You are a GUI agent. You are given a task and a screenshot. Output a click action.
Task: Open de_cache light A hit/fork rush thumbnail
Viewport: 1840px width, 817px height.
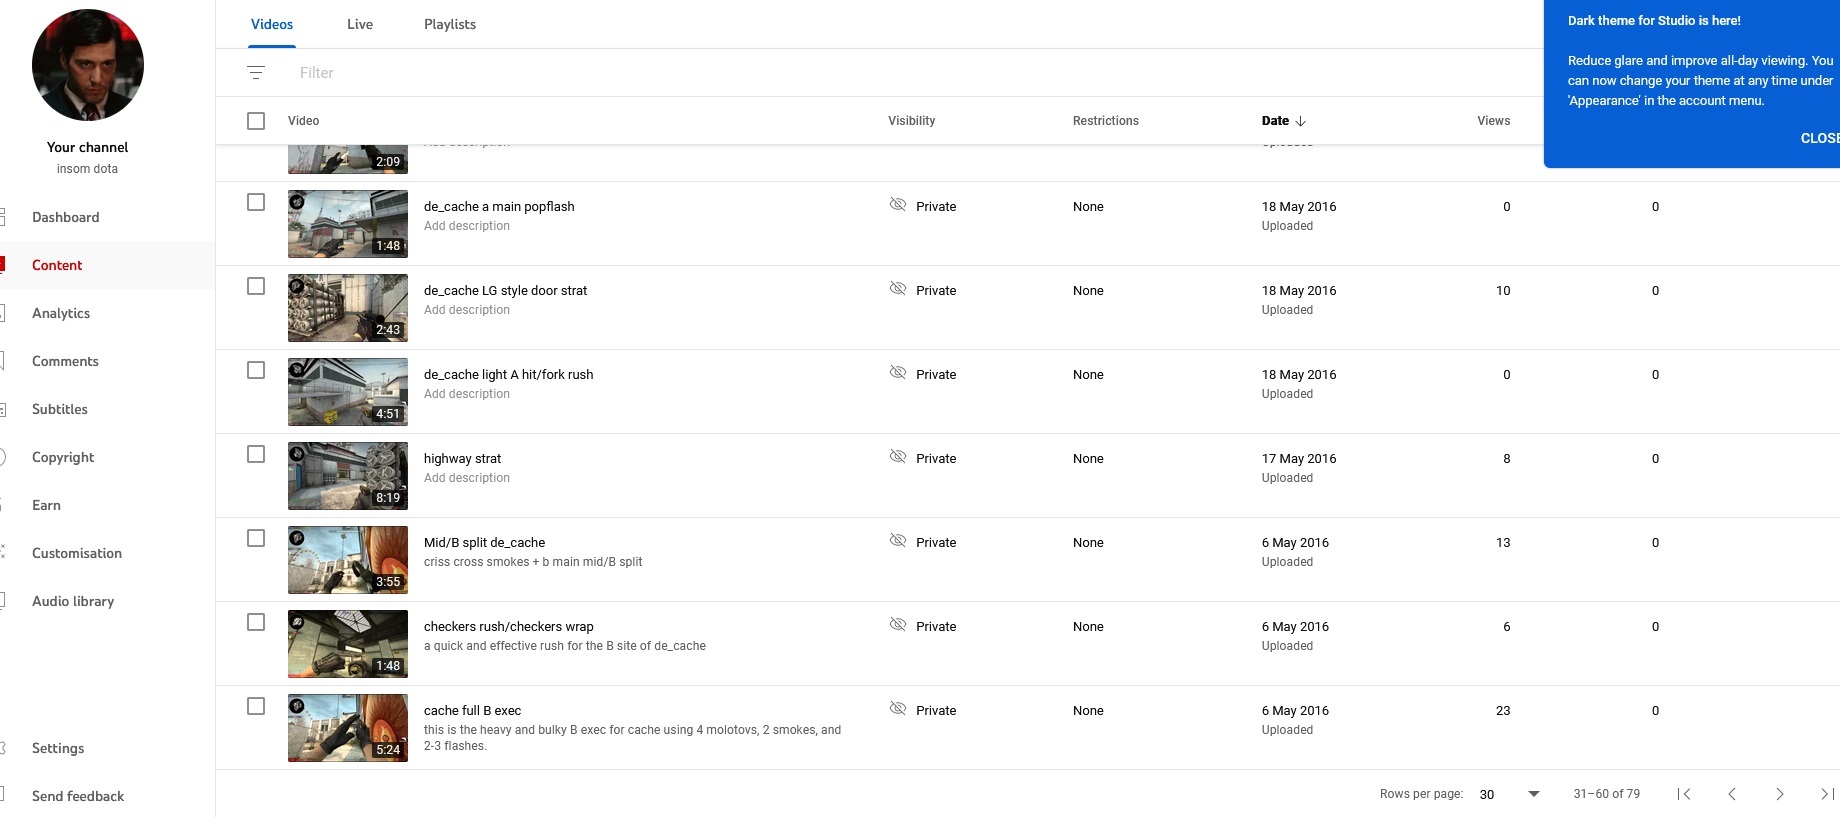(348, 392)
